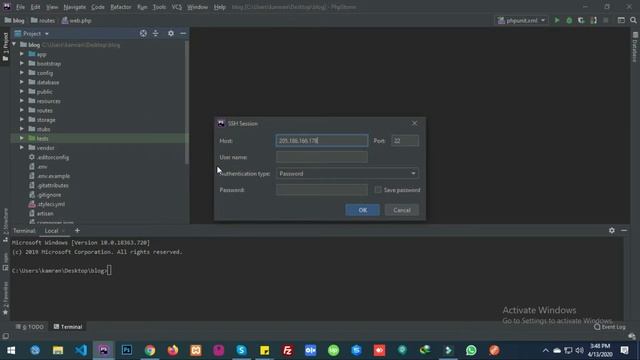Enable Save password checkbox
Screen dimensions: 640x360
(x=378, y=190)
